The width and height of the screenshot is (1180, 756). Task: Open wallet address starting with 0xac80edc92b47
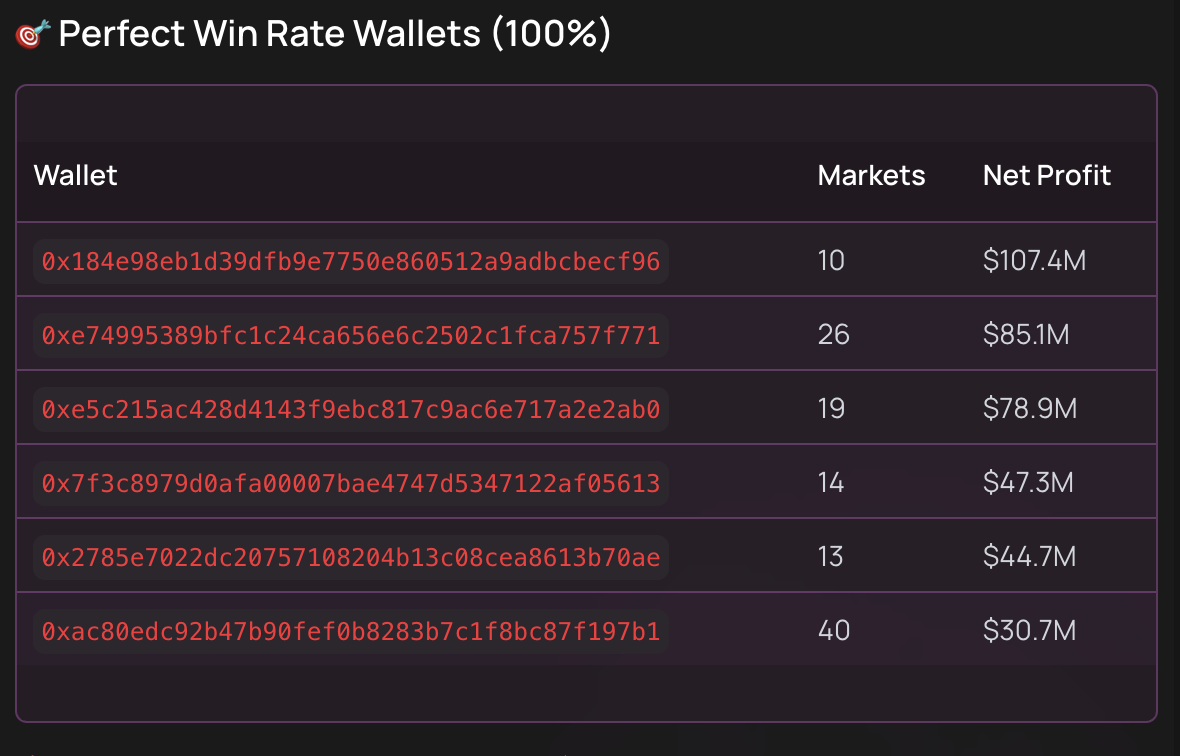pyautogui.click(x=351, y=631)
